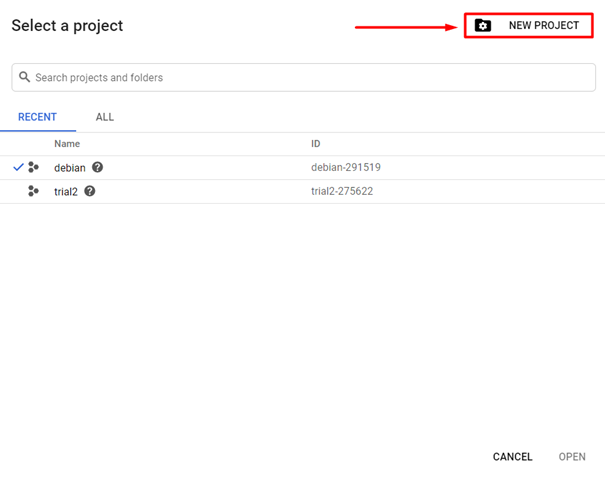This screenshot has width=605, height=483.
Task: Click the project icon in debian row
Action: [34, 167]
